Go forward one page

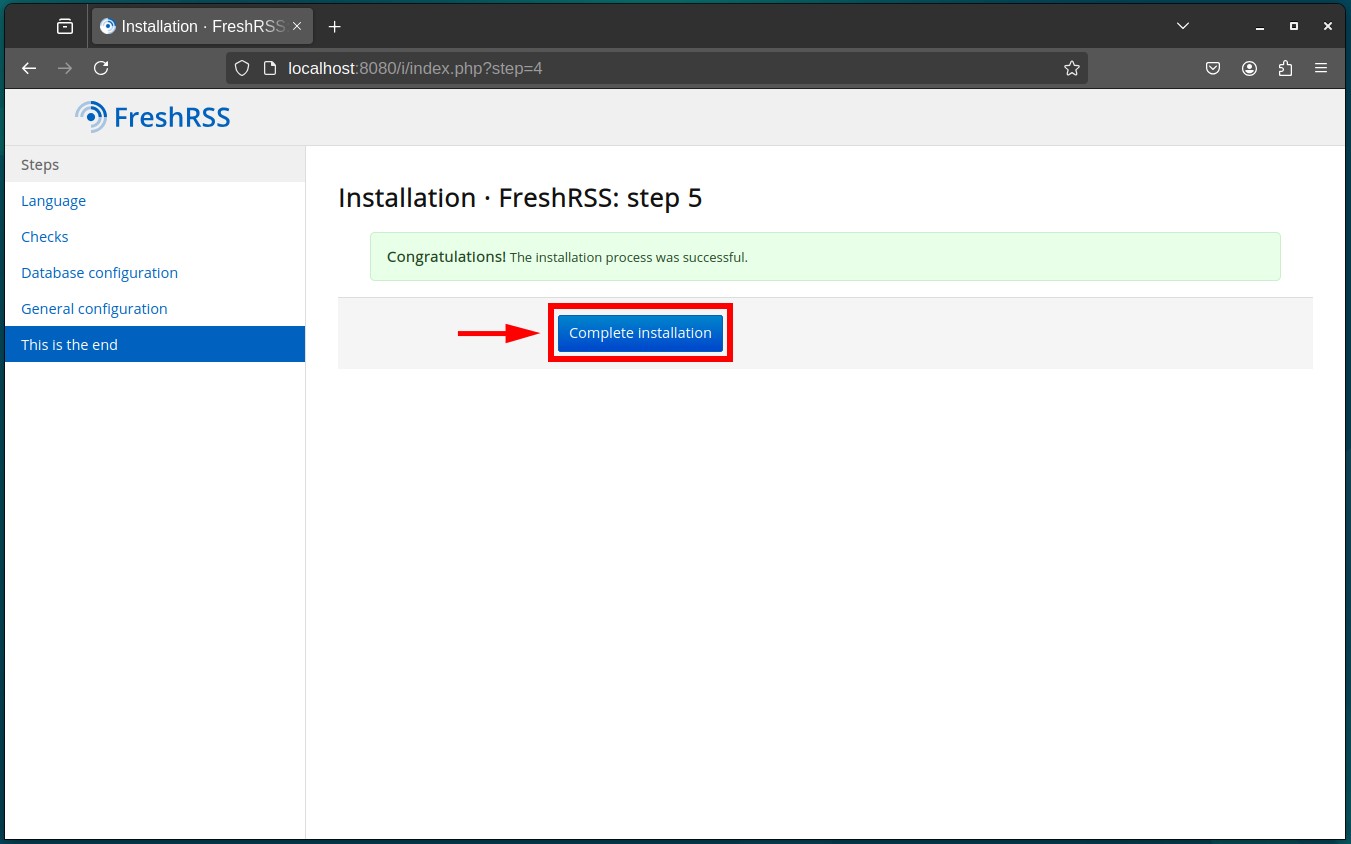[x=65, y=68]
